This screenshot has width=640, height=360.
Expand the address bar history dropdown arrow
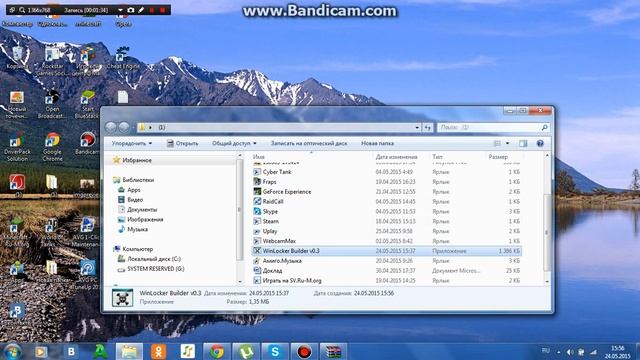point(417,127)
